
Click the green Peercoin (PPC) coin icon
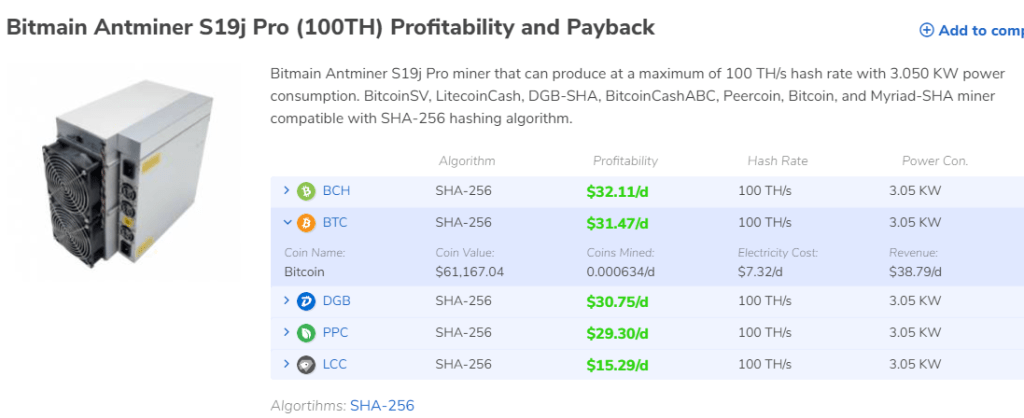coord(305,333)
